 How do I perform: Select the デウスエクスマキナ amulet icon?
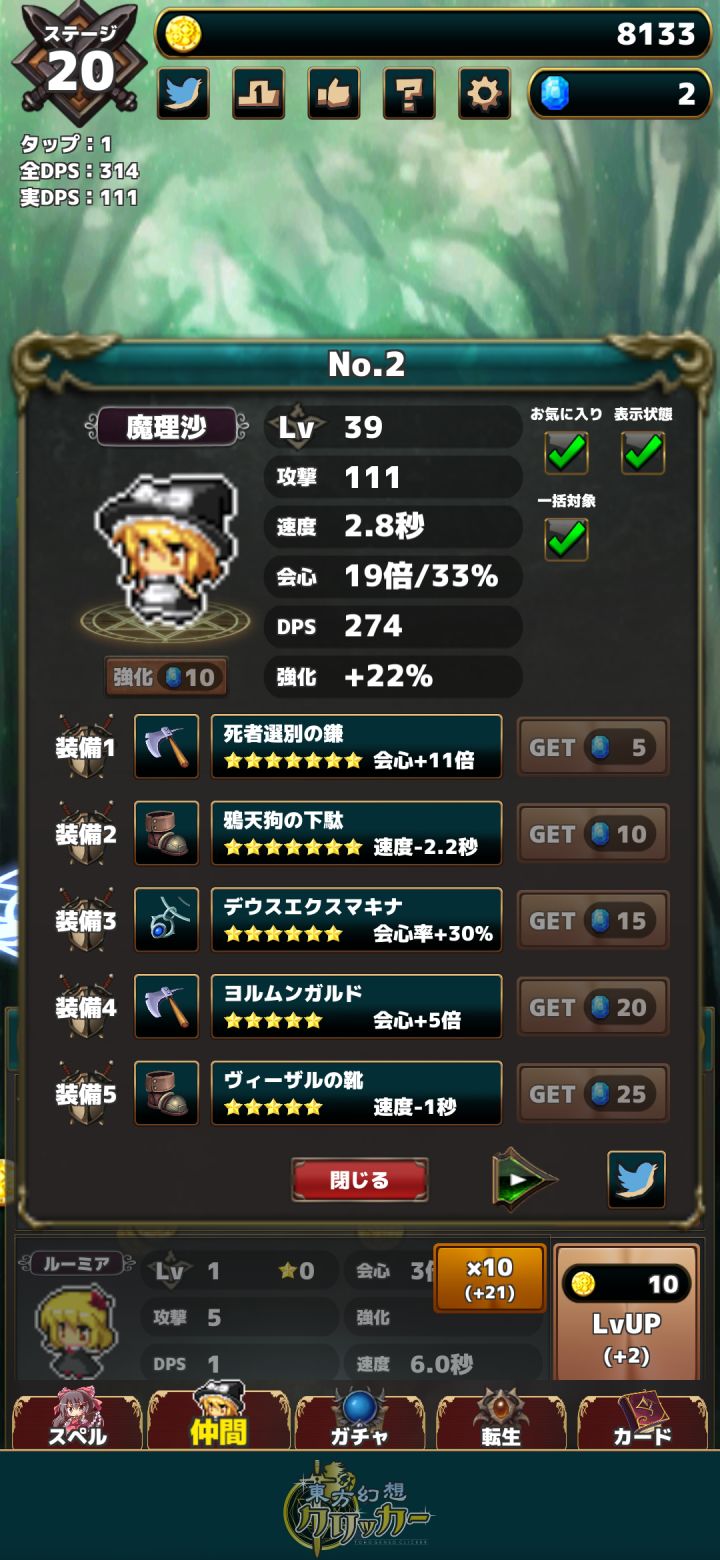[x=166, y=920]
